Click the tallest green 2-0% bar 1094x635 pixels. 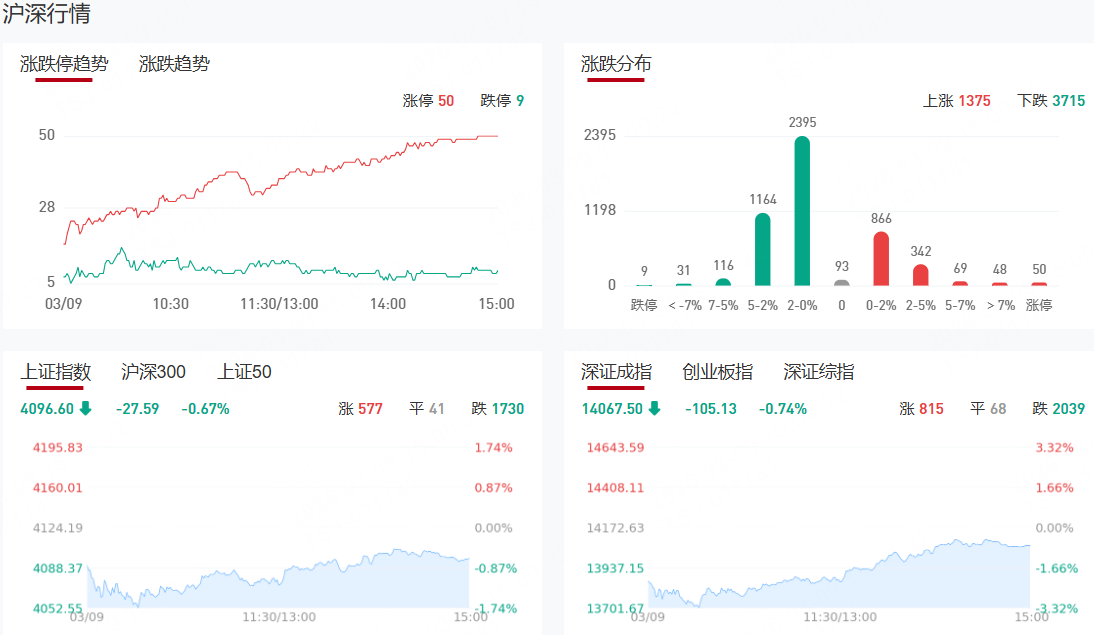[x=802, y=212]
